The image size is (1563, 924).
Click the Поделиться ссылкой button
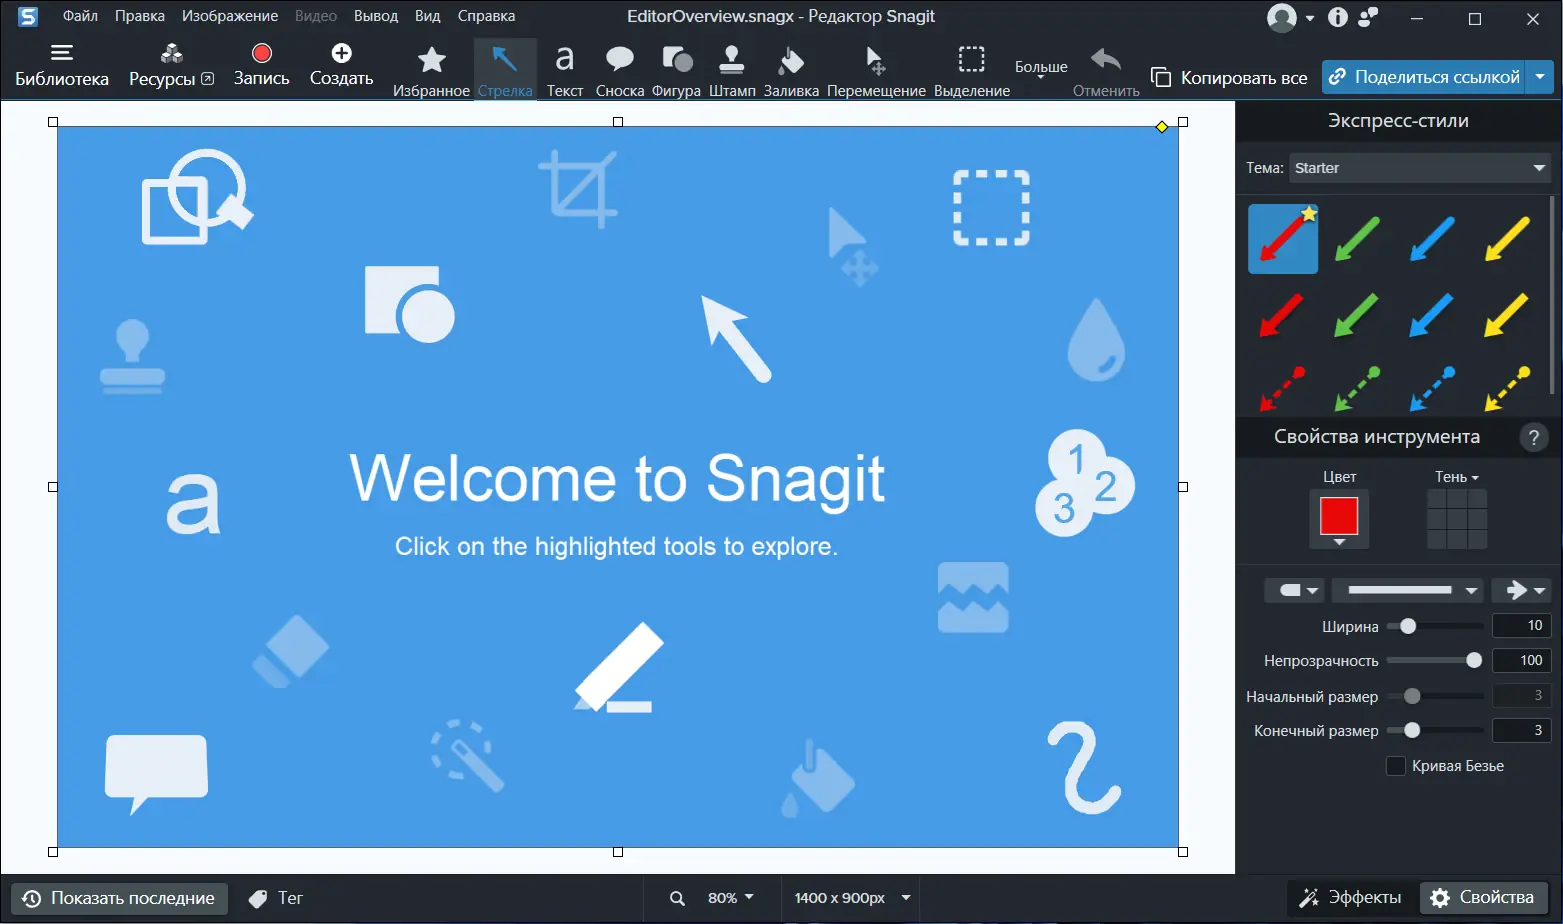click(1425, 76)
